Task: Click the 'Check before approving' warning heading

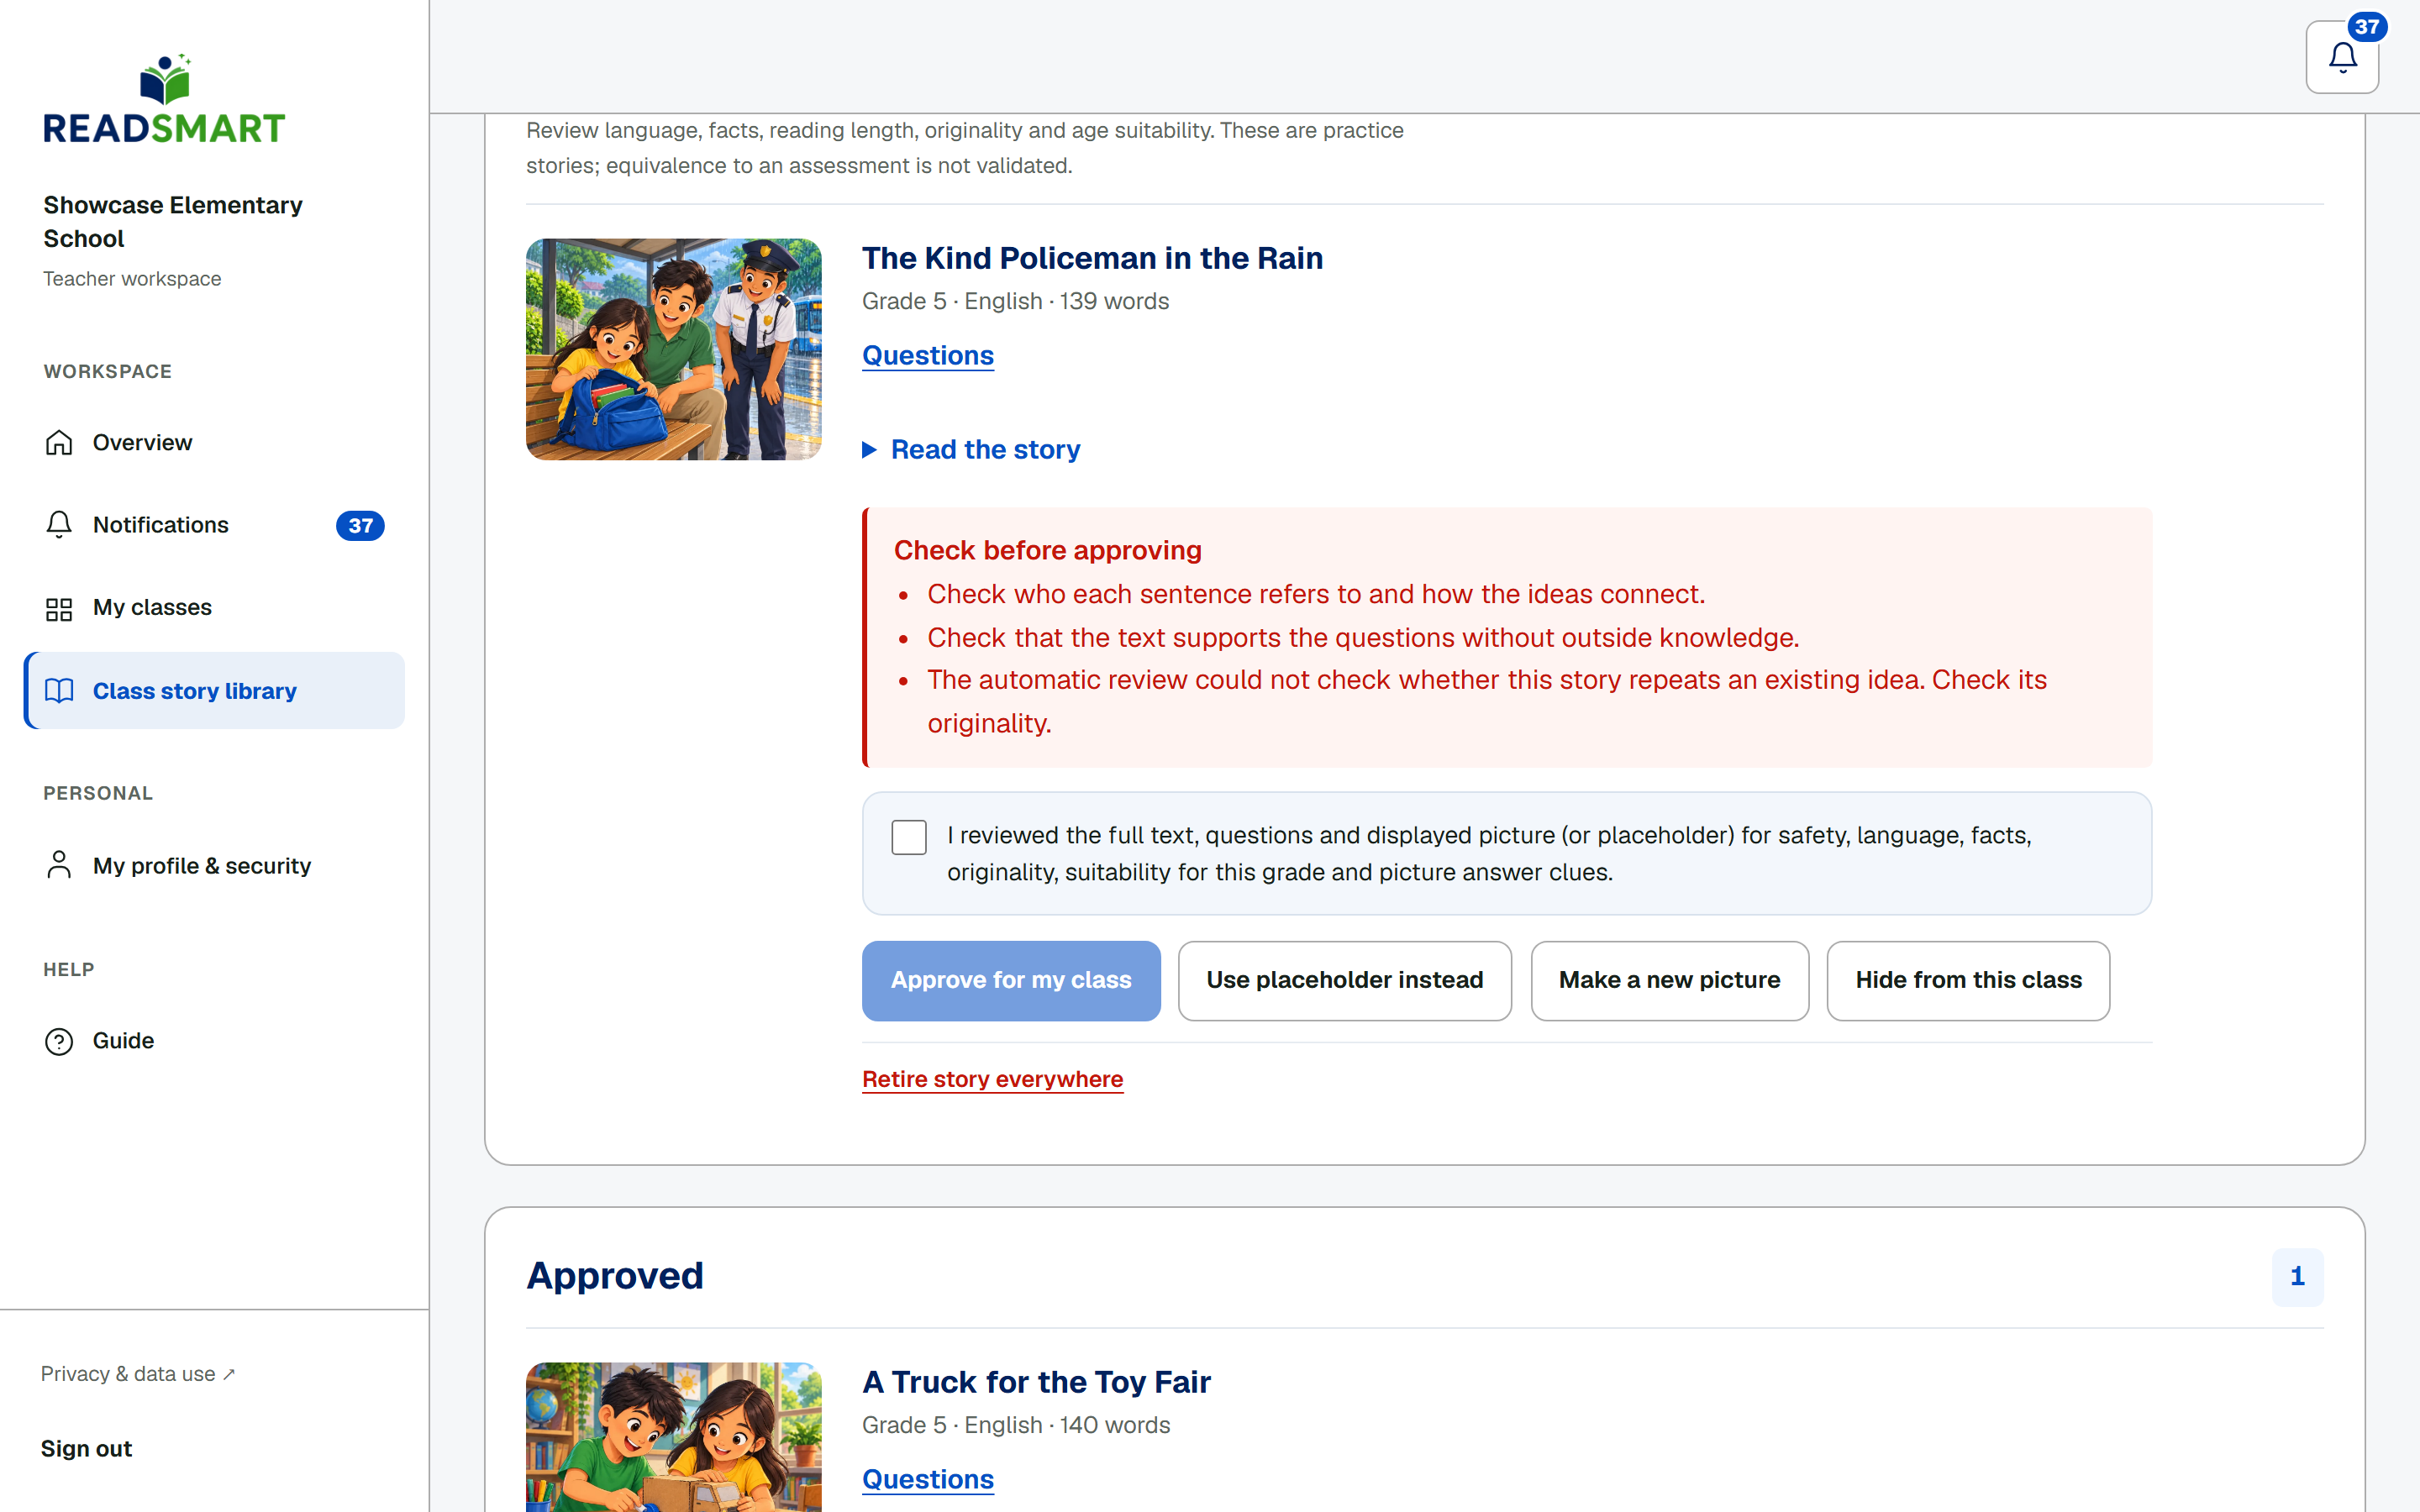Action: coord(1047,550)
